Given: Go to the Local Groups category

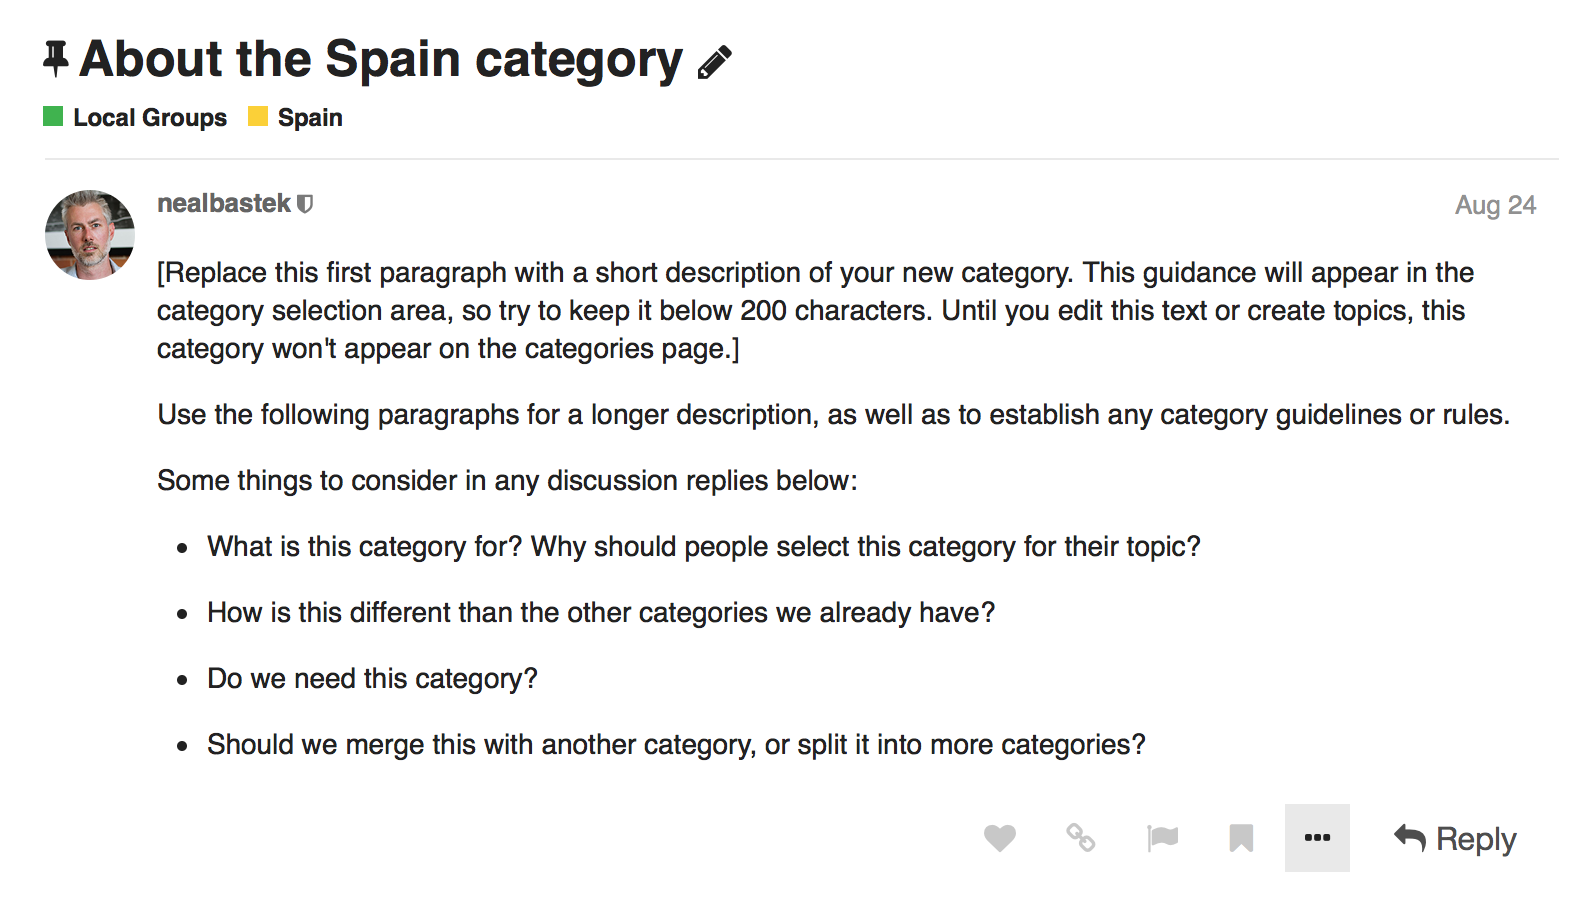Looking at the screenshot, I should click(150, 118).
